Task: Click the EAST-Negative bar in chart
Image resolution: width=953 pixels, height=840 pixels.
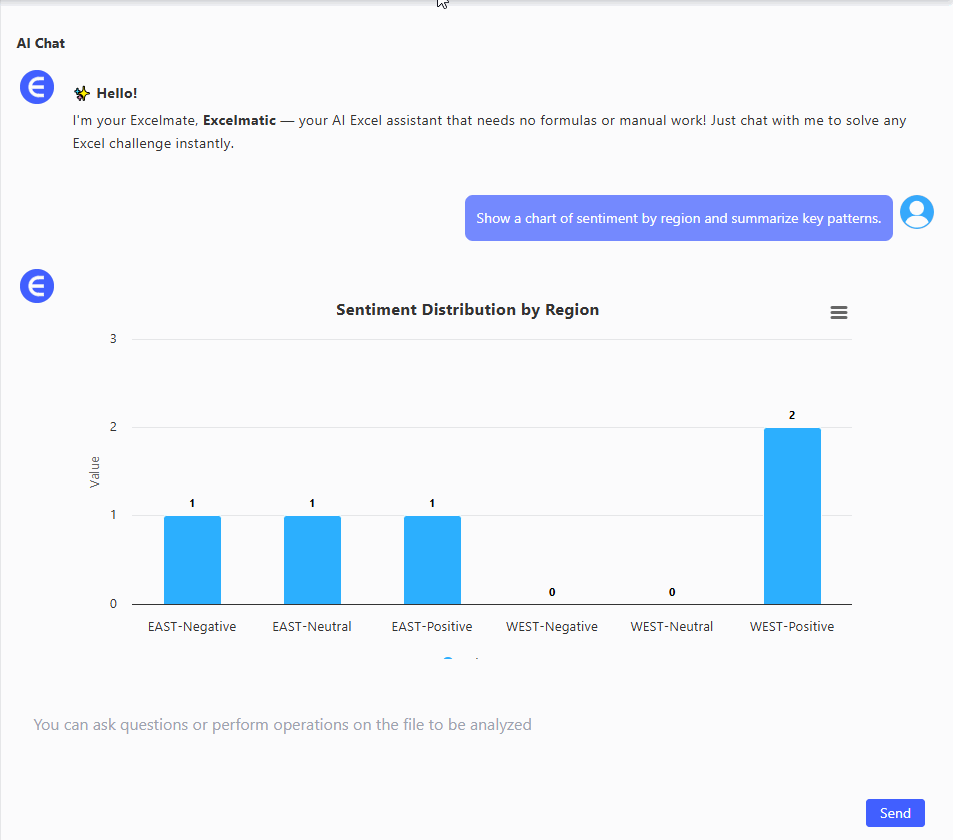Action: [x=192, y=560]
